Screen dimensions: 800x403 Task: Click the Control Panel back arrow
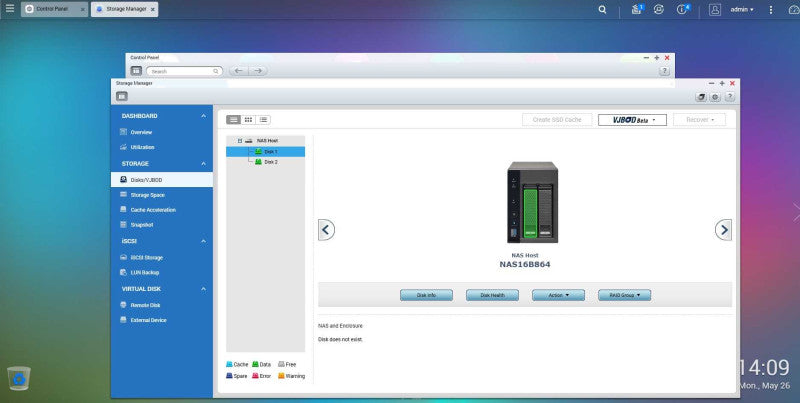238,71
